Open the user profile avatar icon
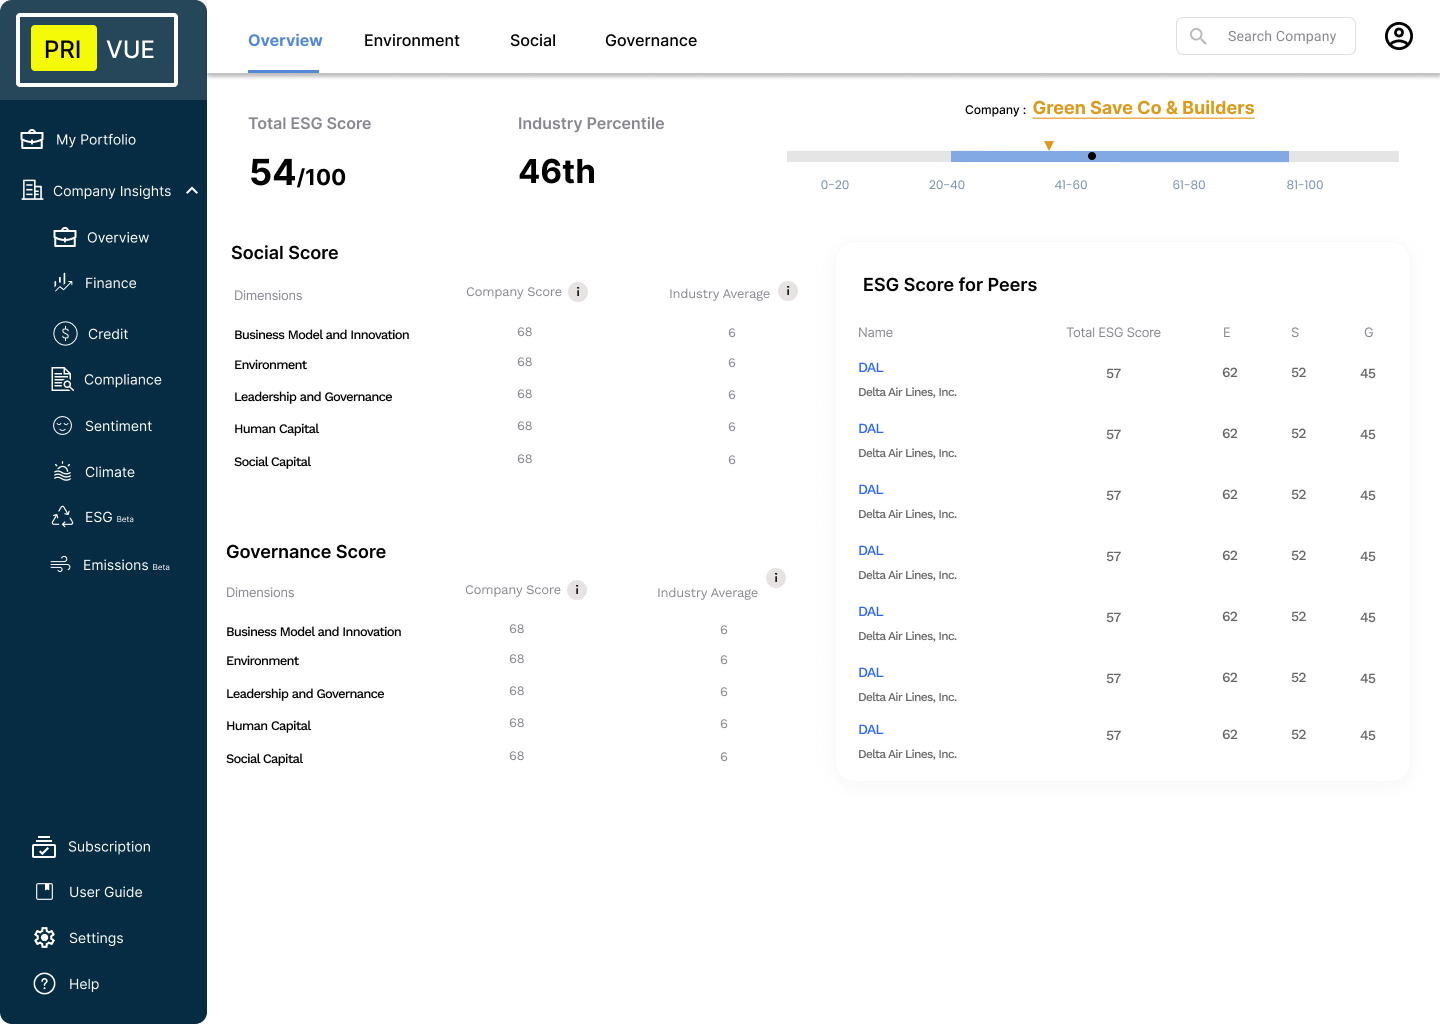 pyautogui.click(x=1399, y=36)
